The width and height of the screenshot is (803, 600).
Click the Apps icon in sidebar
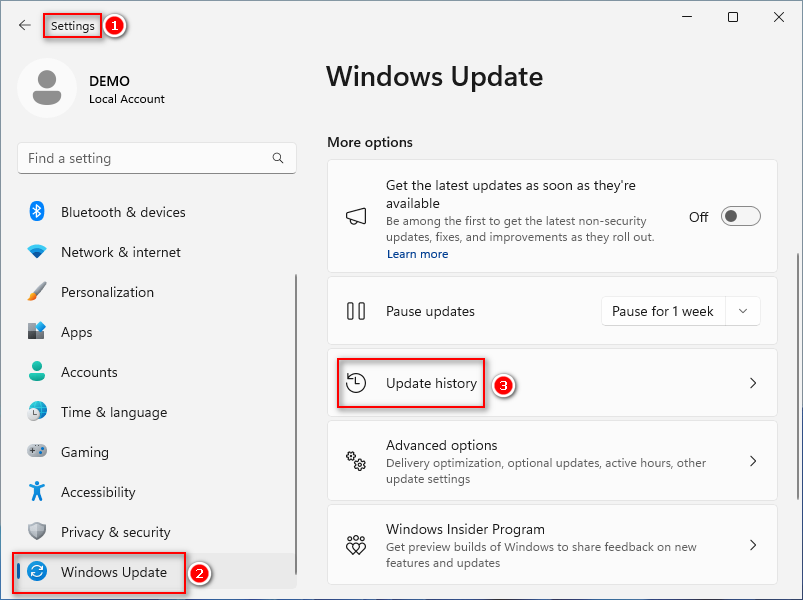tap(37, 332)
